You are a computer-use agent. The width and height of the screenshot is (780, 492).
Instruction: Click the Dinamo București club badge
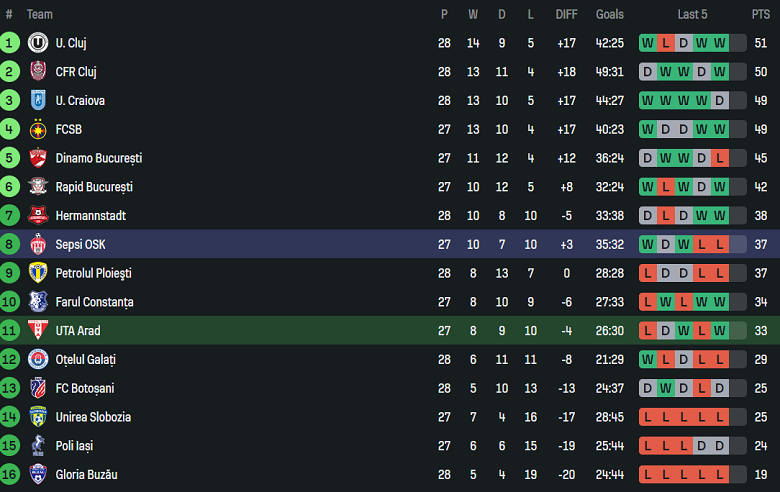point(38,158)
